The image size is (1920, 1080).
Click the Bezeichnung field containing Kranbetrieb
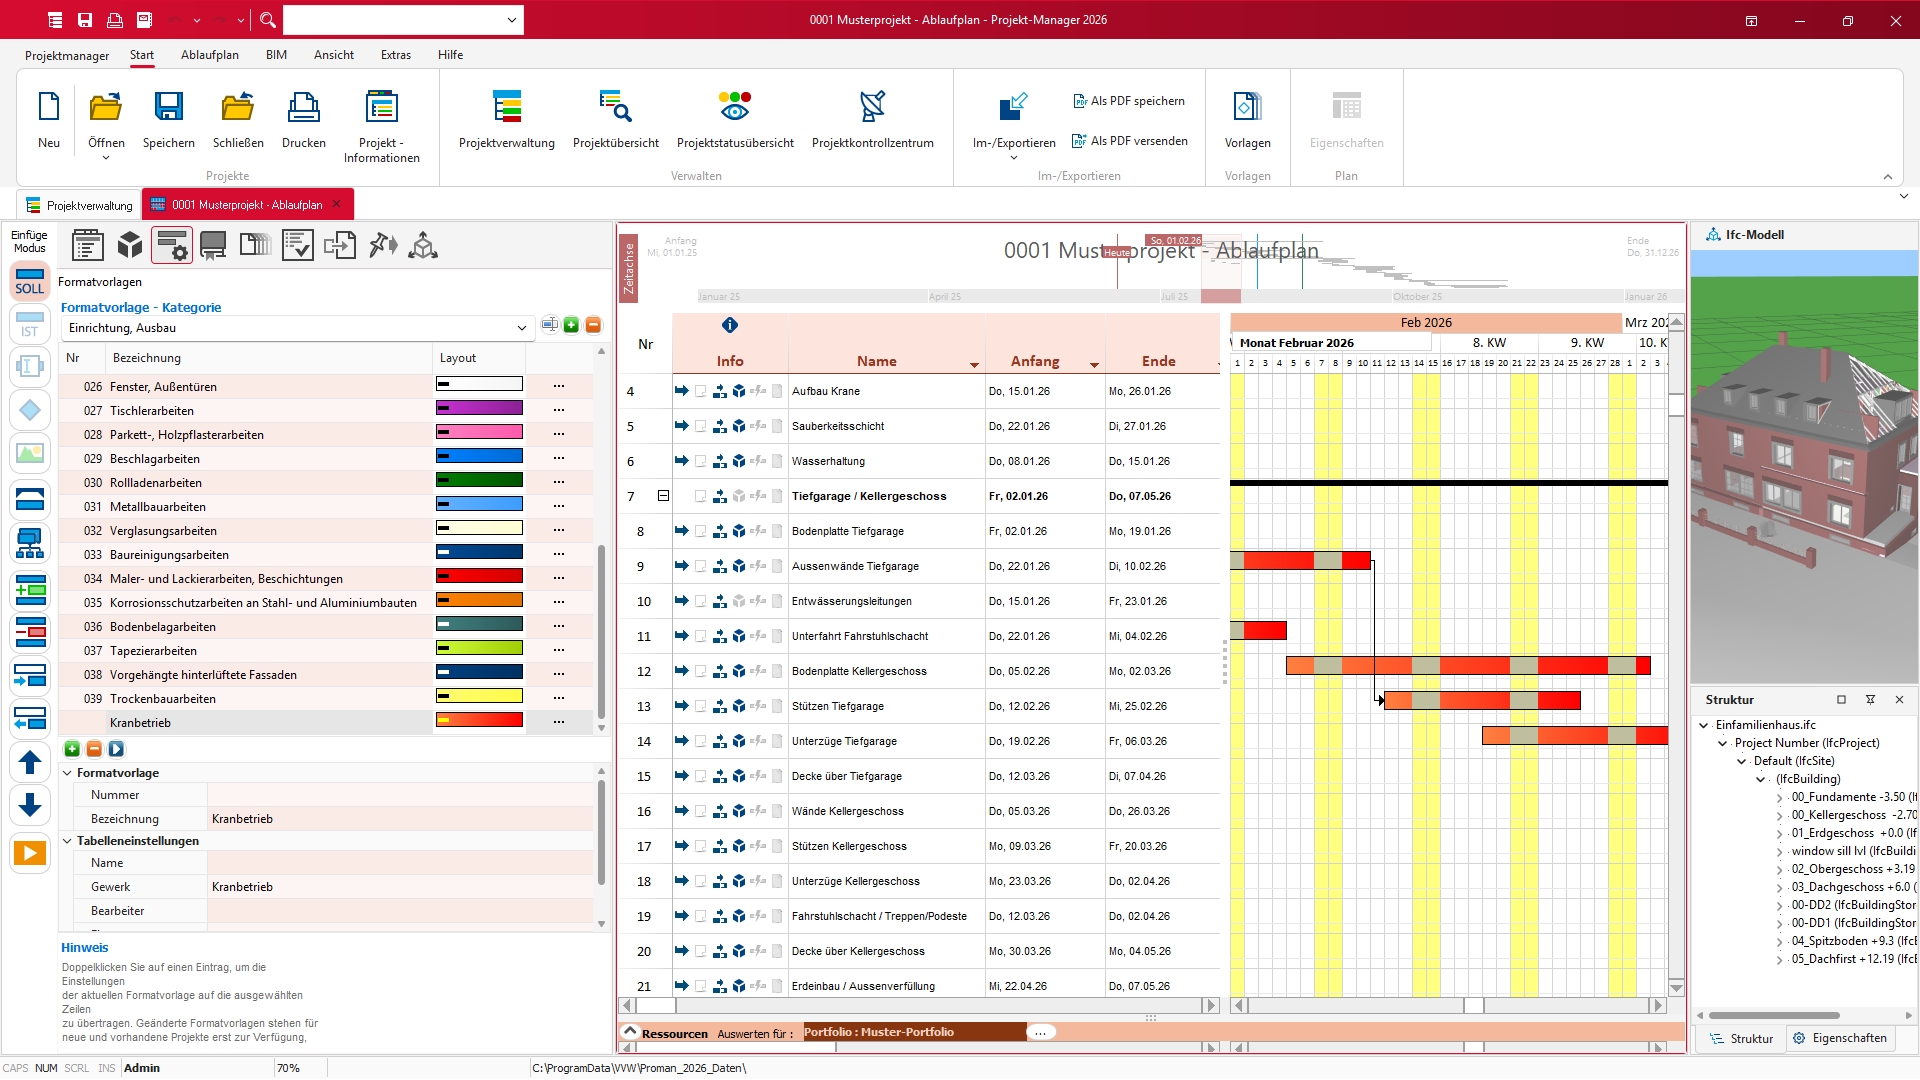pyautogui.click(x=400, y=819)
